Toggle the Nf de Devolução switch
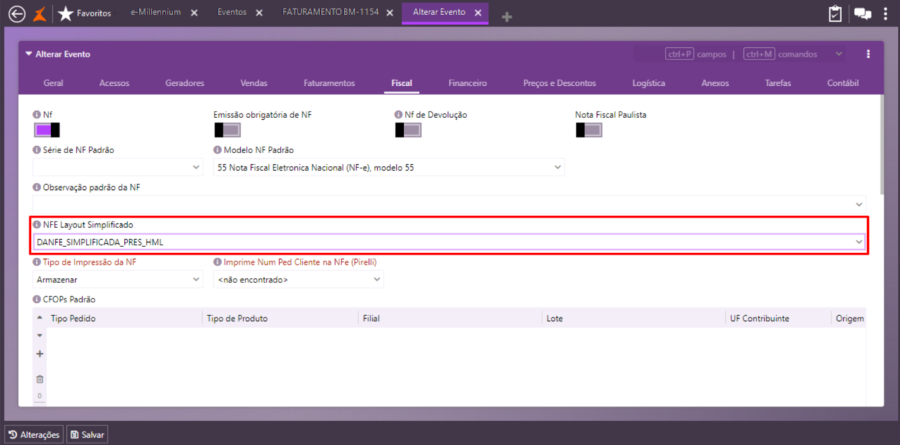 [408, 130]
